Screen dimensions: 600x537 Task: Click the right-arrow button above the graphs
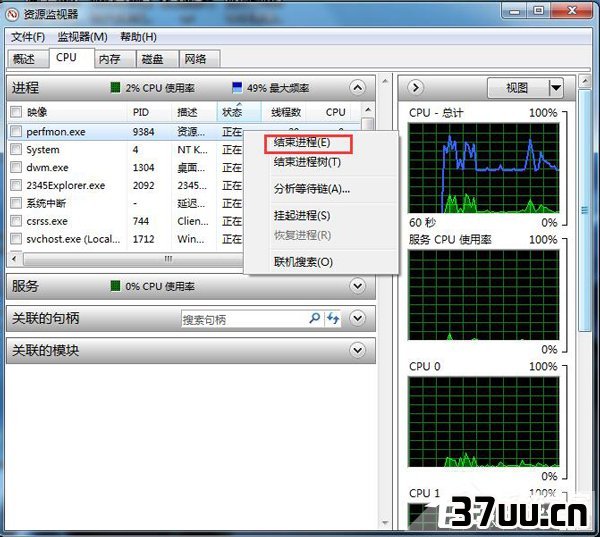click(x=416, y=88)
